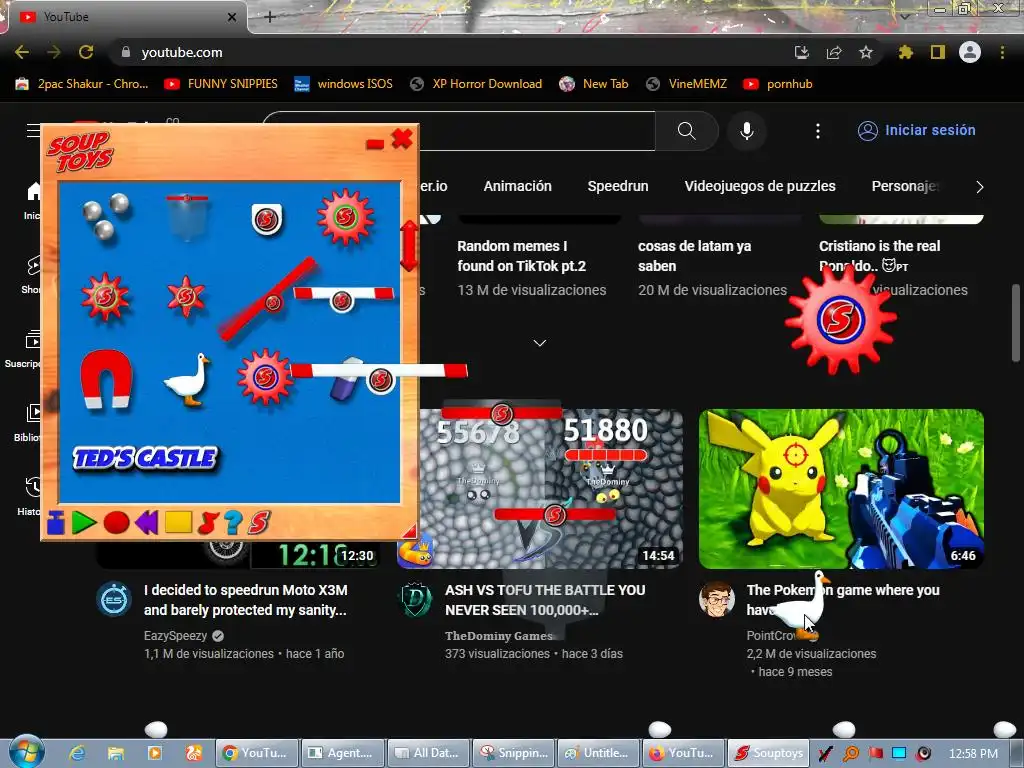This screenshot has width=1024, height=768.
Task: Open Chrome's three-dot menu
Action: [1002, 52]
